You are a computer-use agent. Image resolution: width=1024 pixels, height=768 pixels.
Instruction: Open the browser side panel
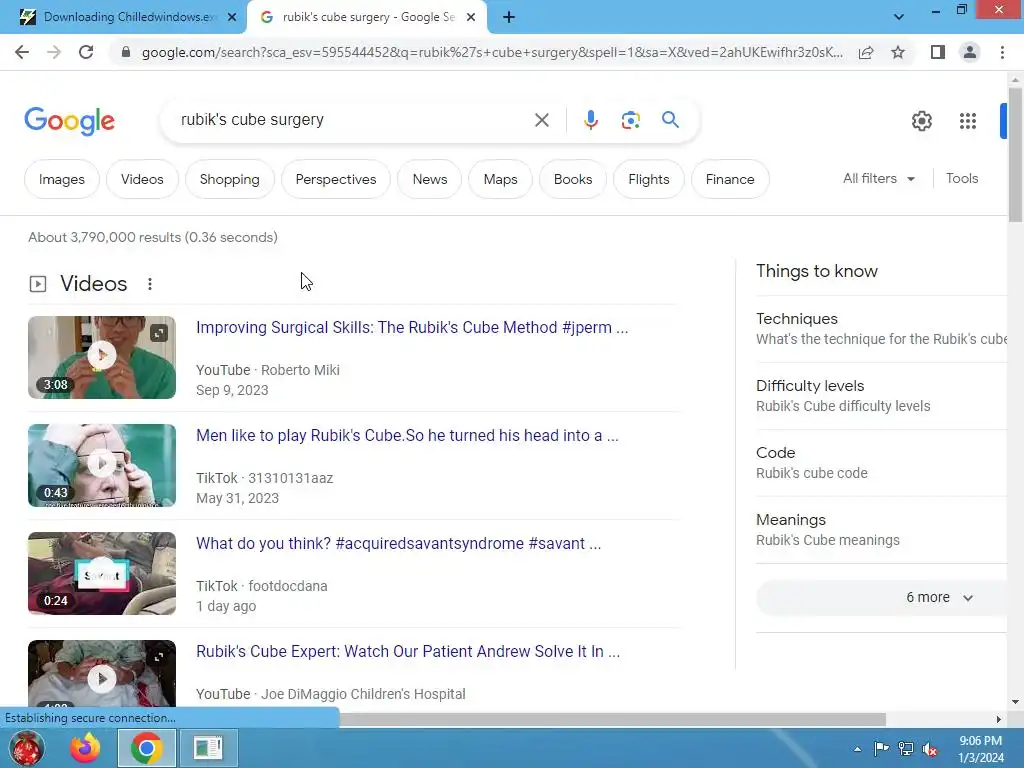[x=938, y=52]
